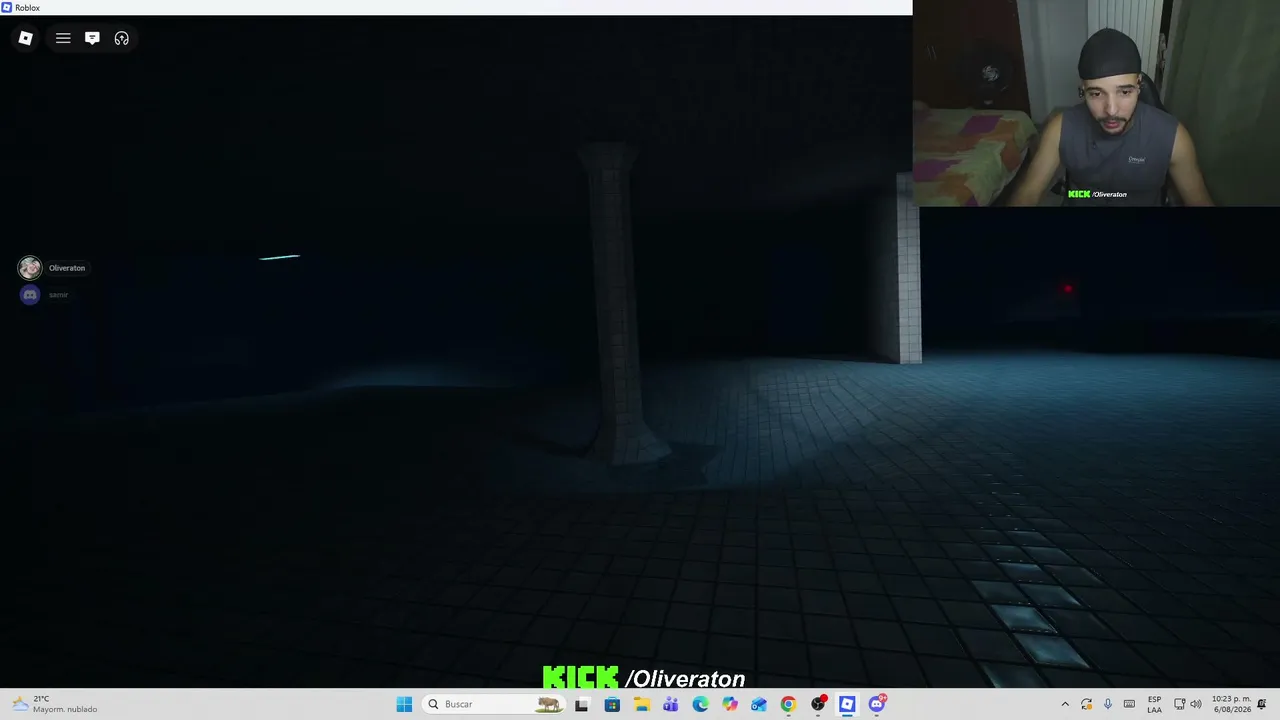Open Copilot from the taskbar

tap(730, 704)
